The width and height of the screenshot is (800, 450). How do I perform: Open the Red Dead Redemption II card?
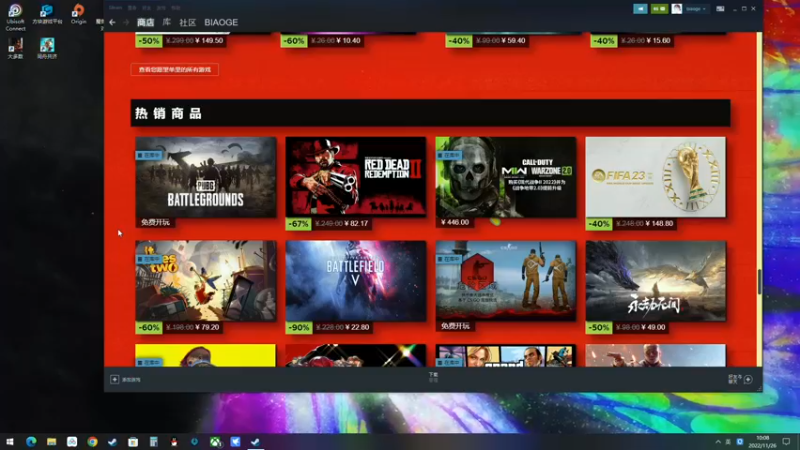(356, 177)
